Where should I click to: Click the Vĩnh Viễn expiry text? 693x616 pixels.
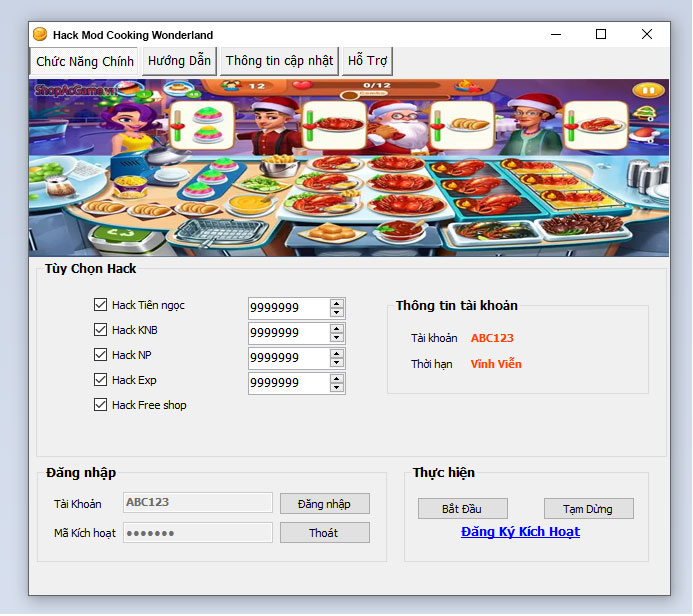496,364
